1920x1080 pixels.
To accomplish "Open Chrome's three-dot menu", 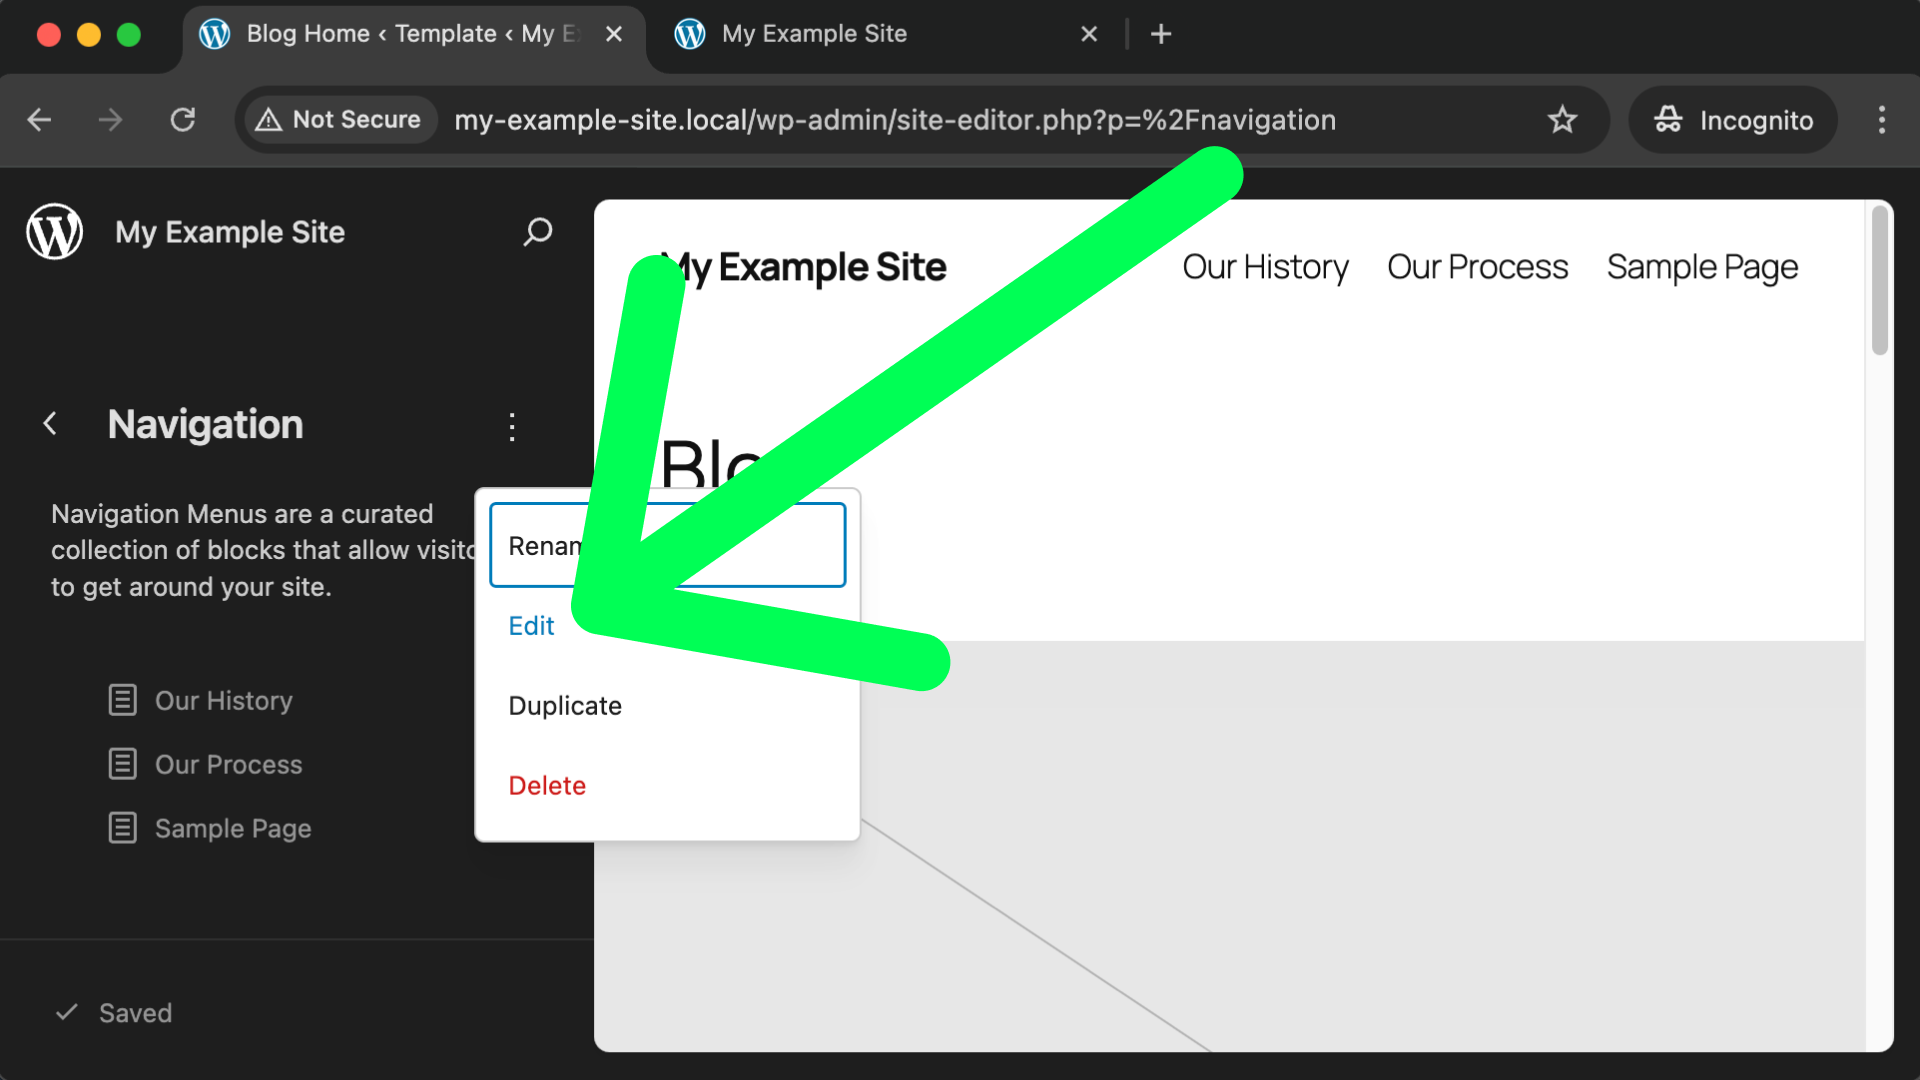I will (x=1881, y=120).
